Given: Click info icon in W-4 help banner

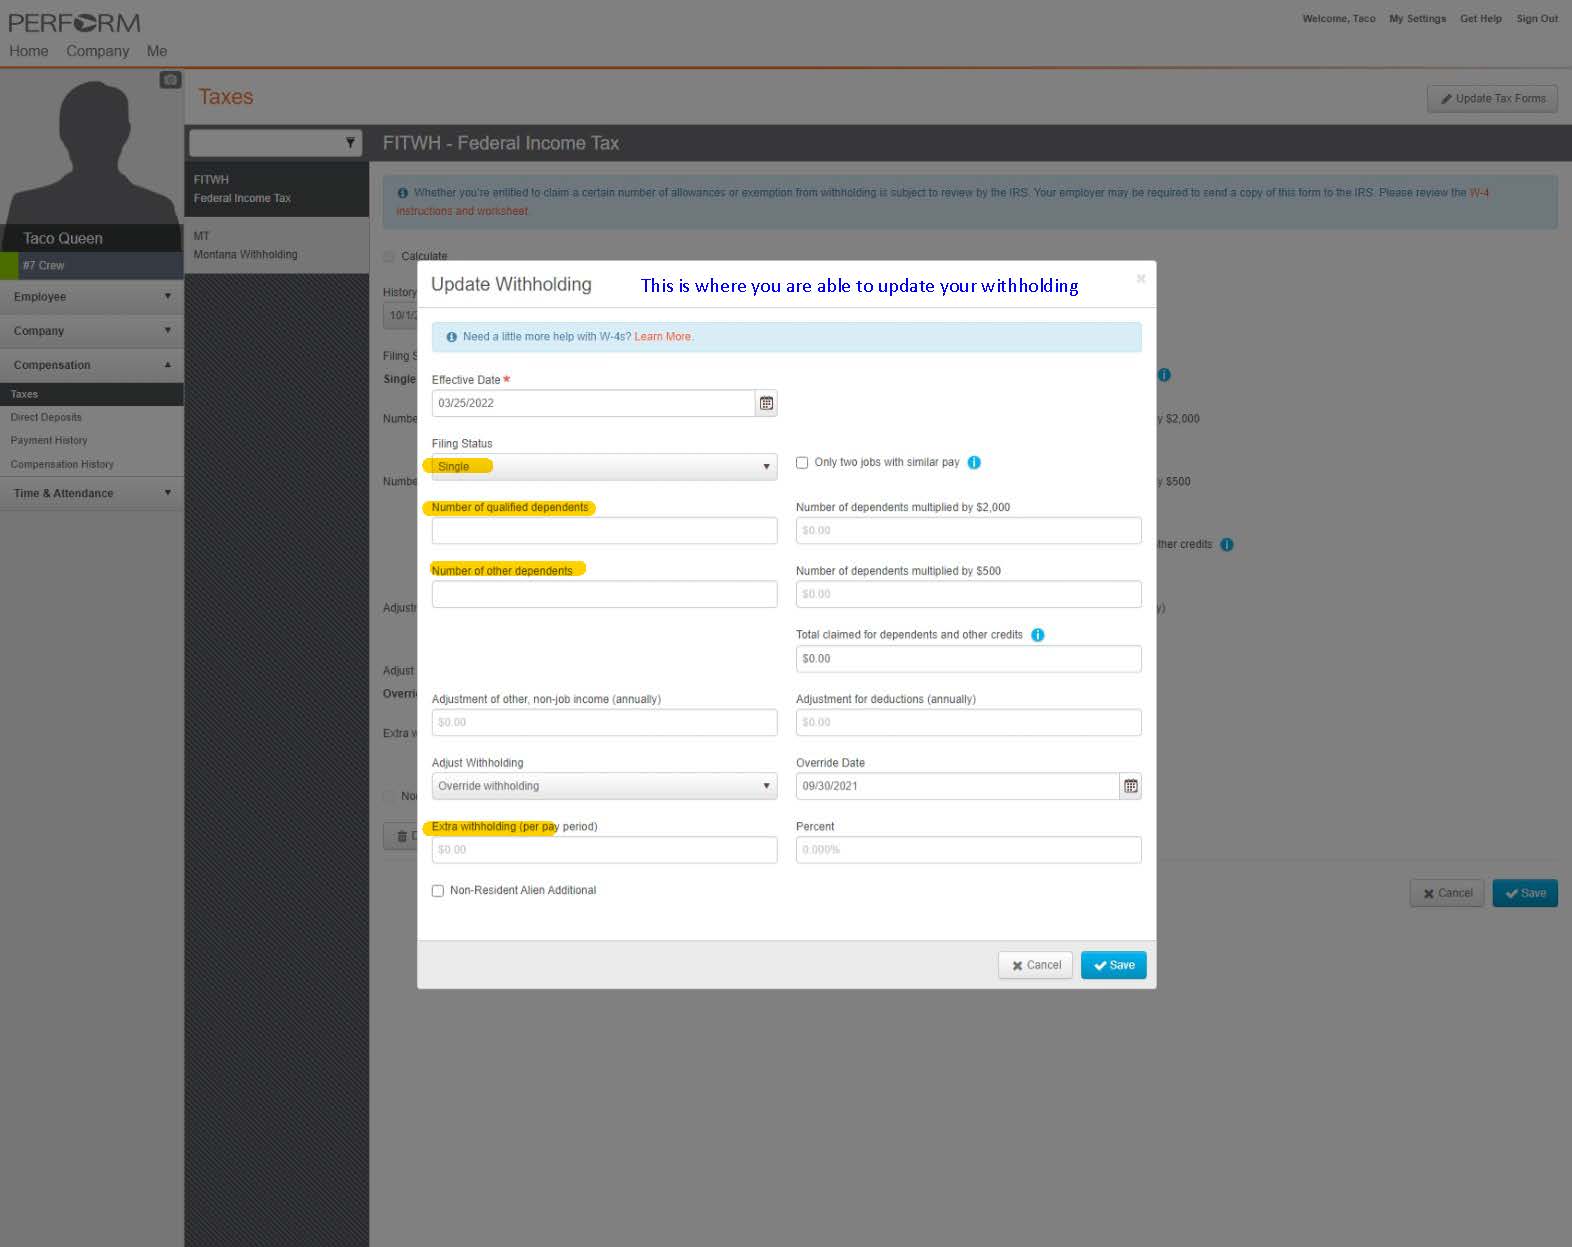Looking at the screenshot, I should [x=451, y=337].
